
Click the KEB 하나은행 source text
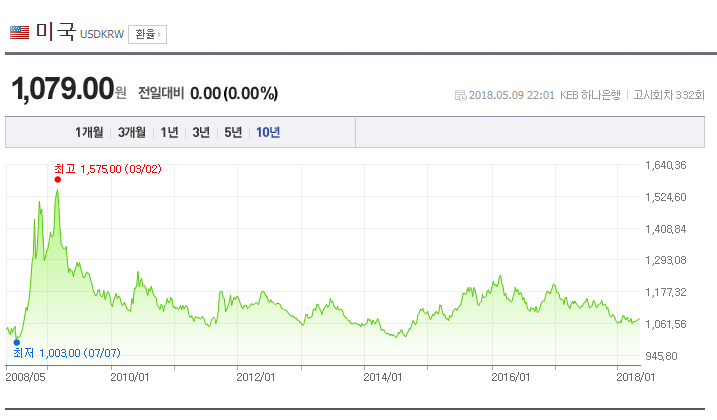pyautogui.click(x=590, y=95)
